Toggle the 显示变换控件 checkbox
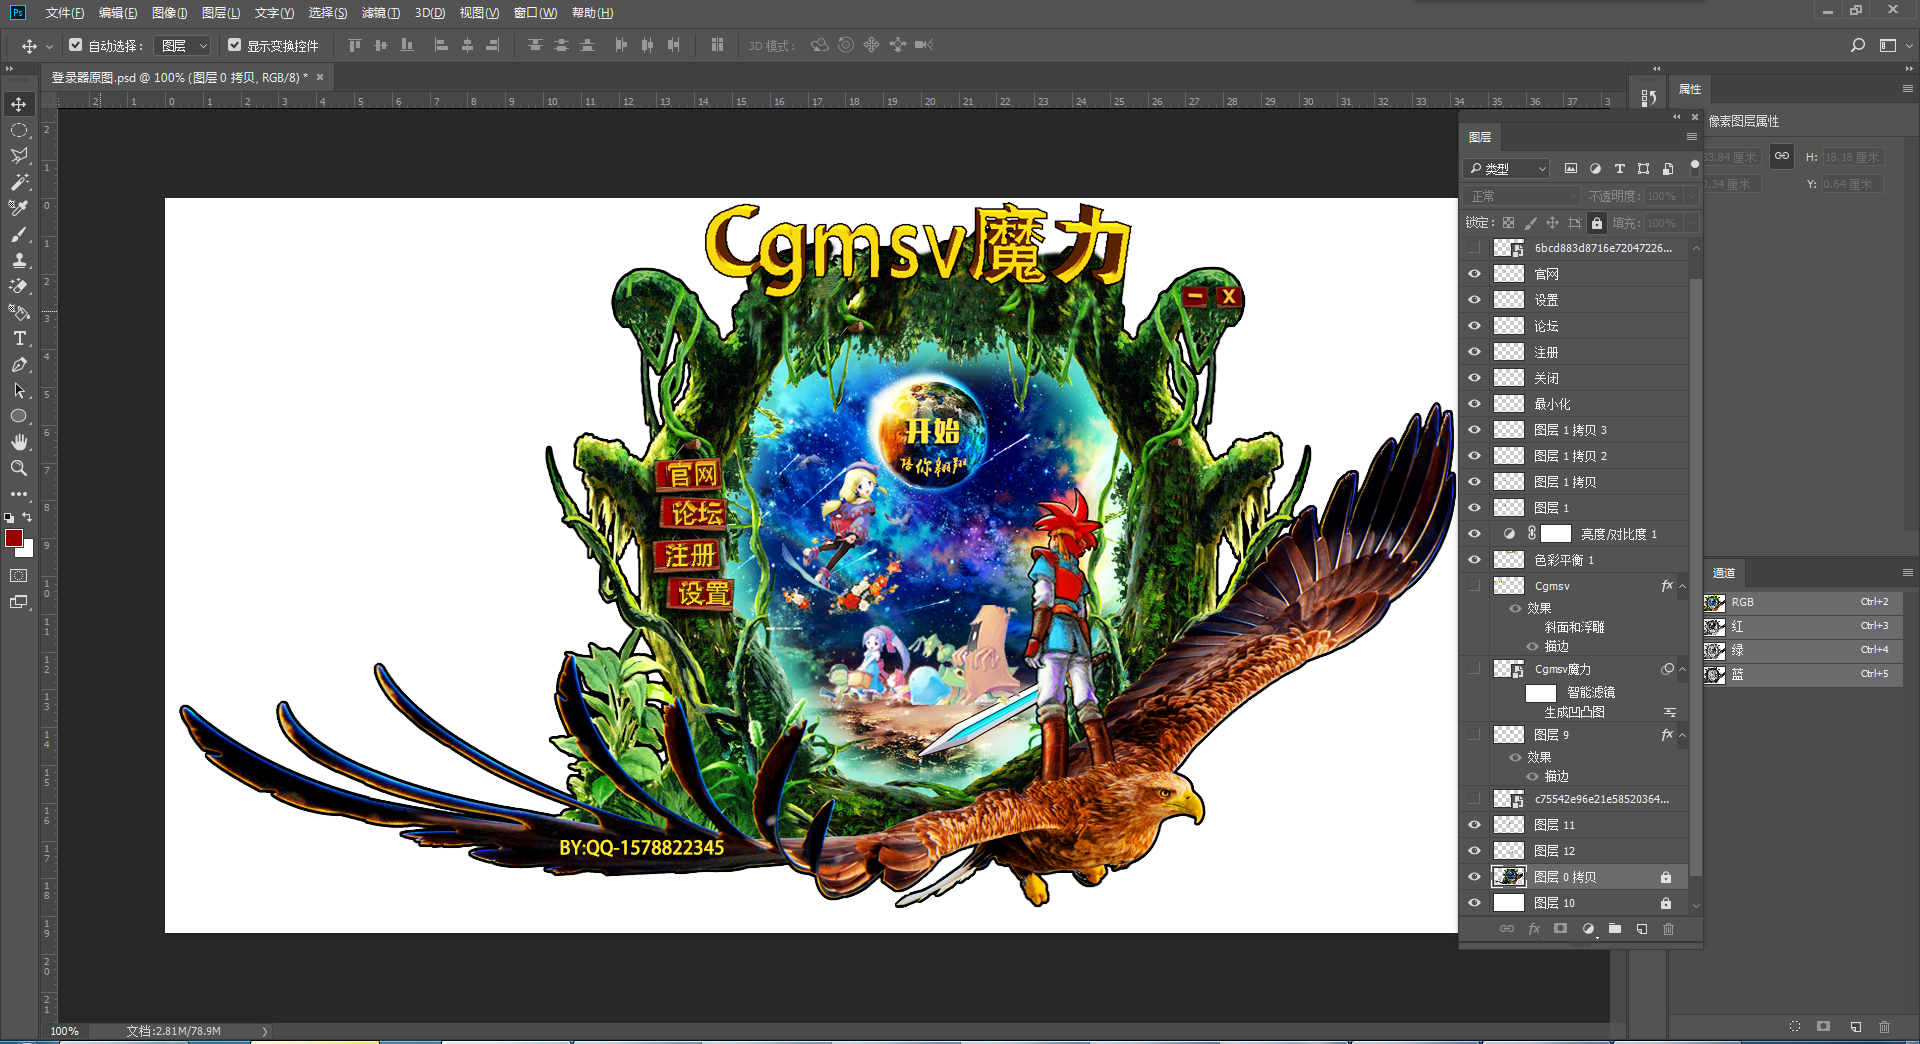This screenshot has width=1920, height=1044. tap(234, 45)
